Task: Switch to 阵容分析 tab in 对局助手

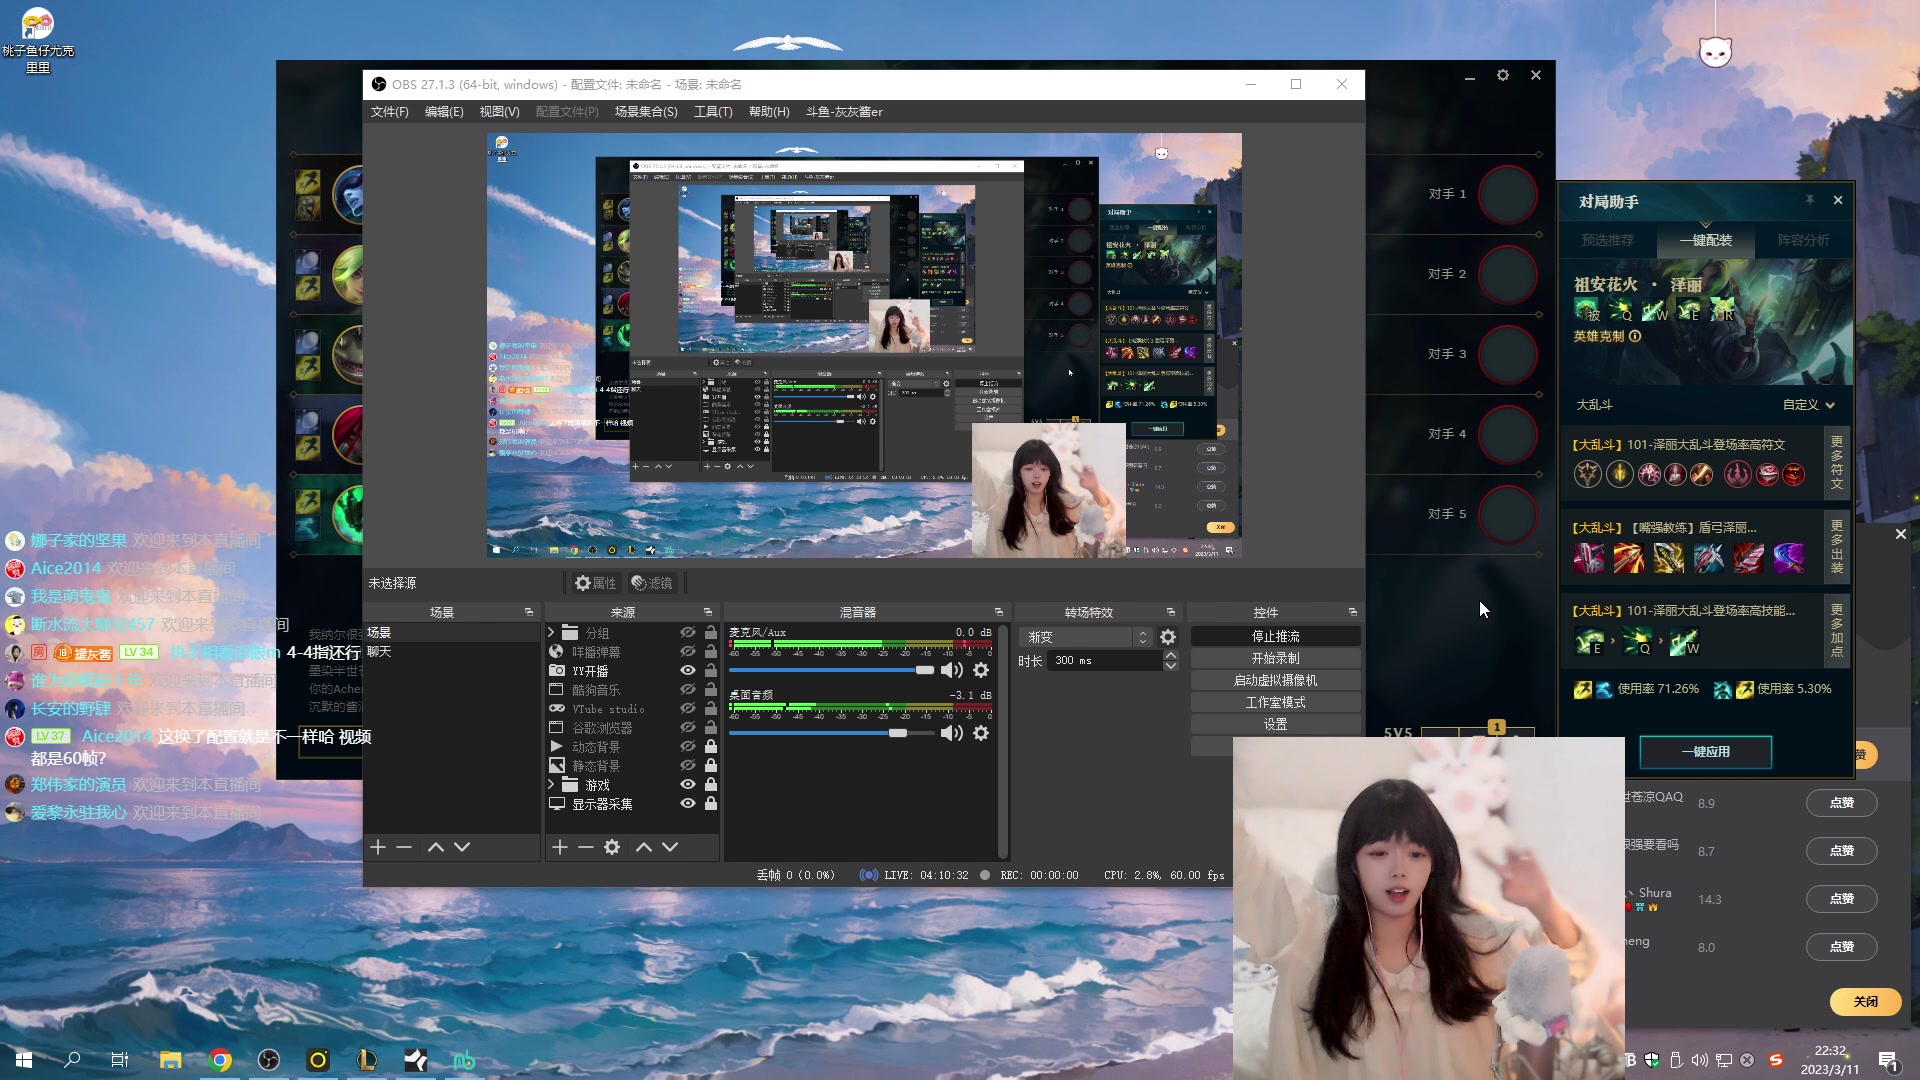Action: (1803, 240)
